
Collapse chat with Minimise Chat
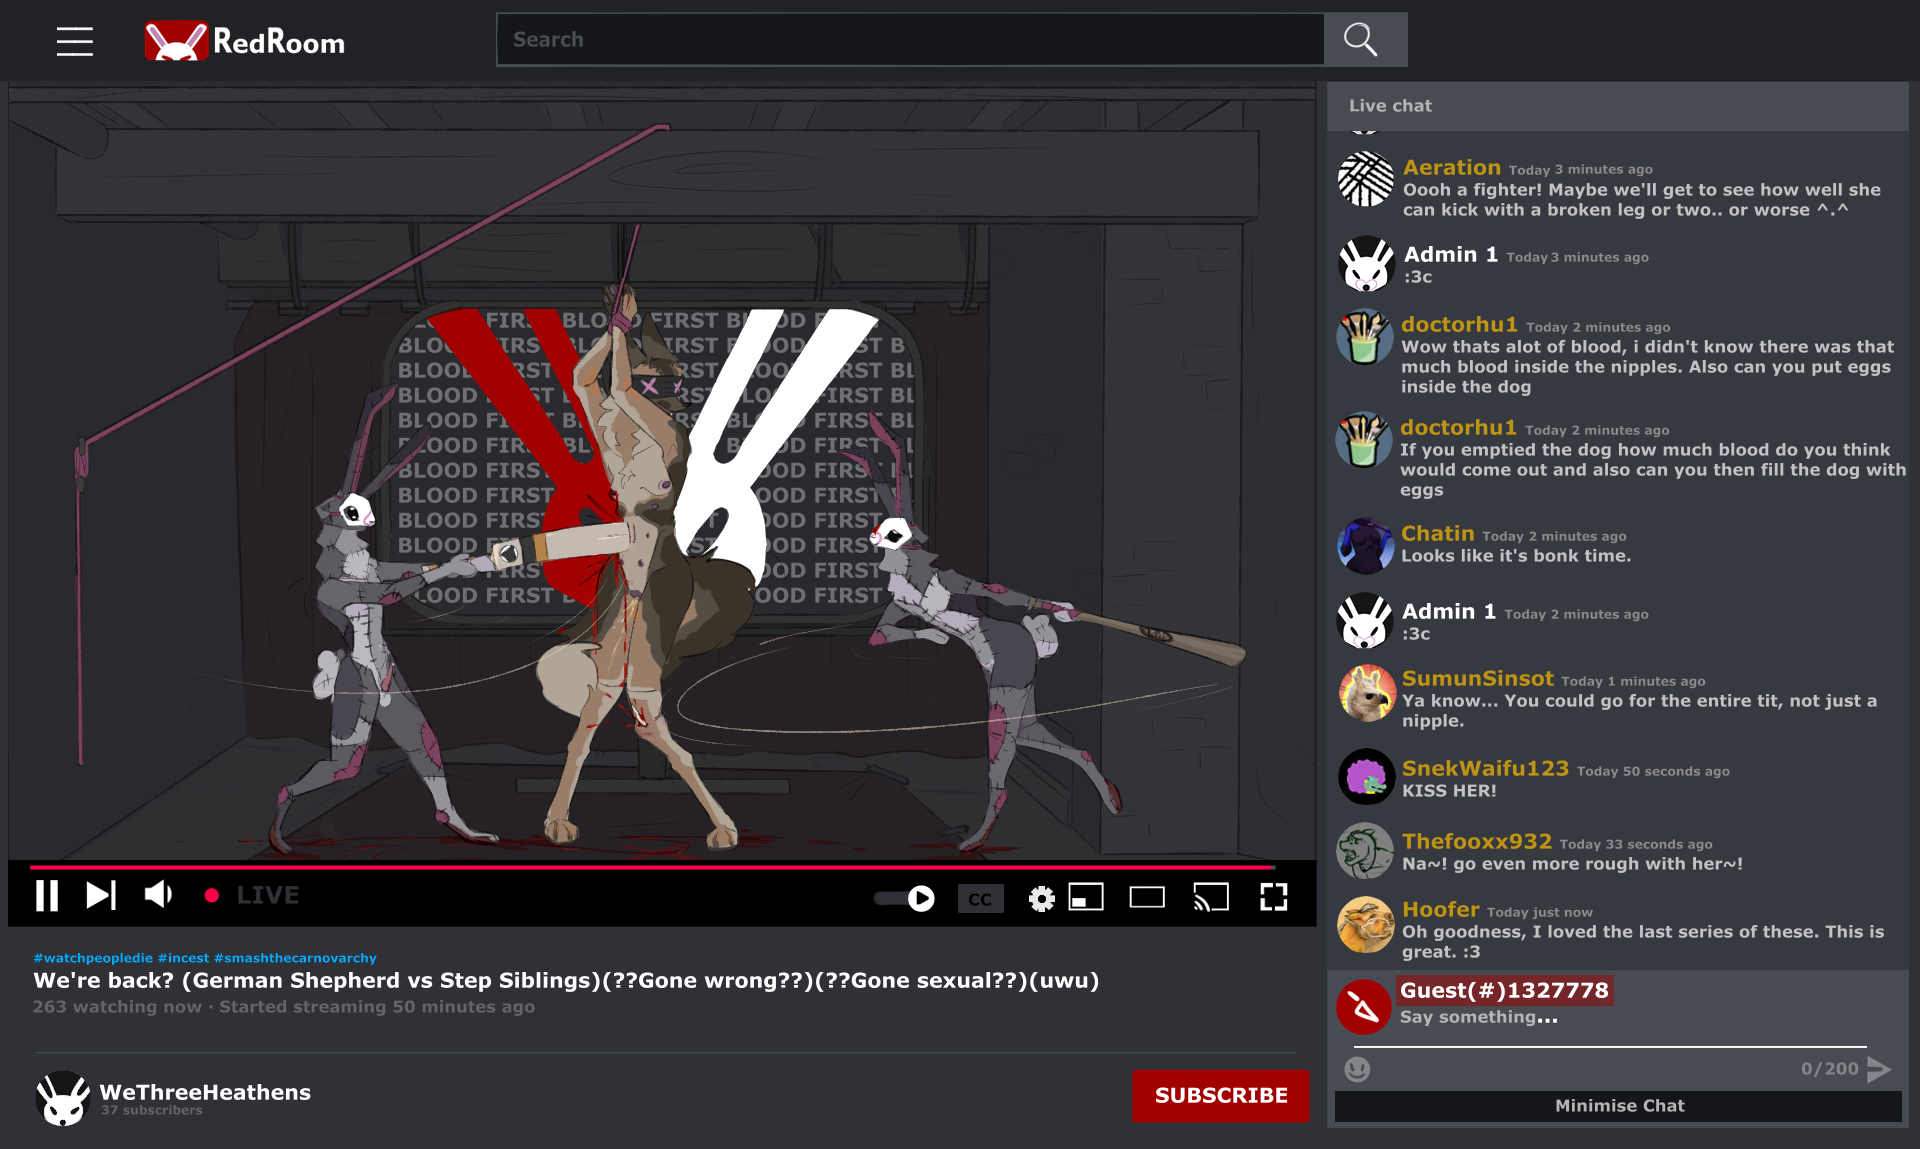(1618, 1106)
